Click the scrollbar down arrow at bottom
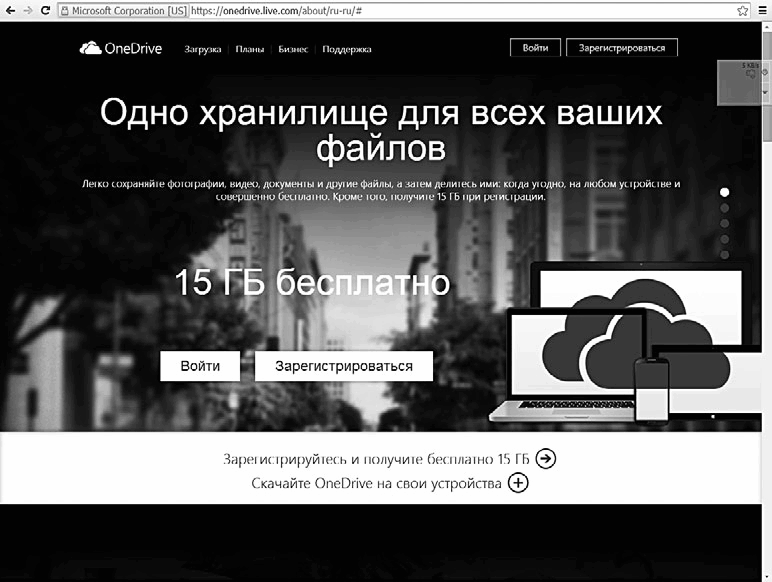The image size is (772, 582). (x=768, y=576)
